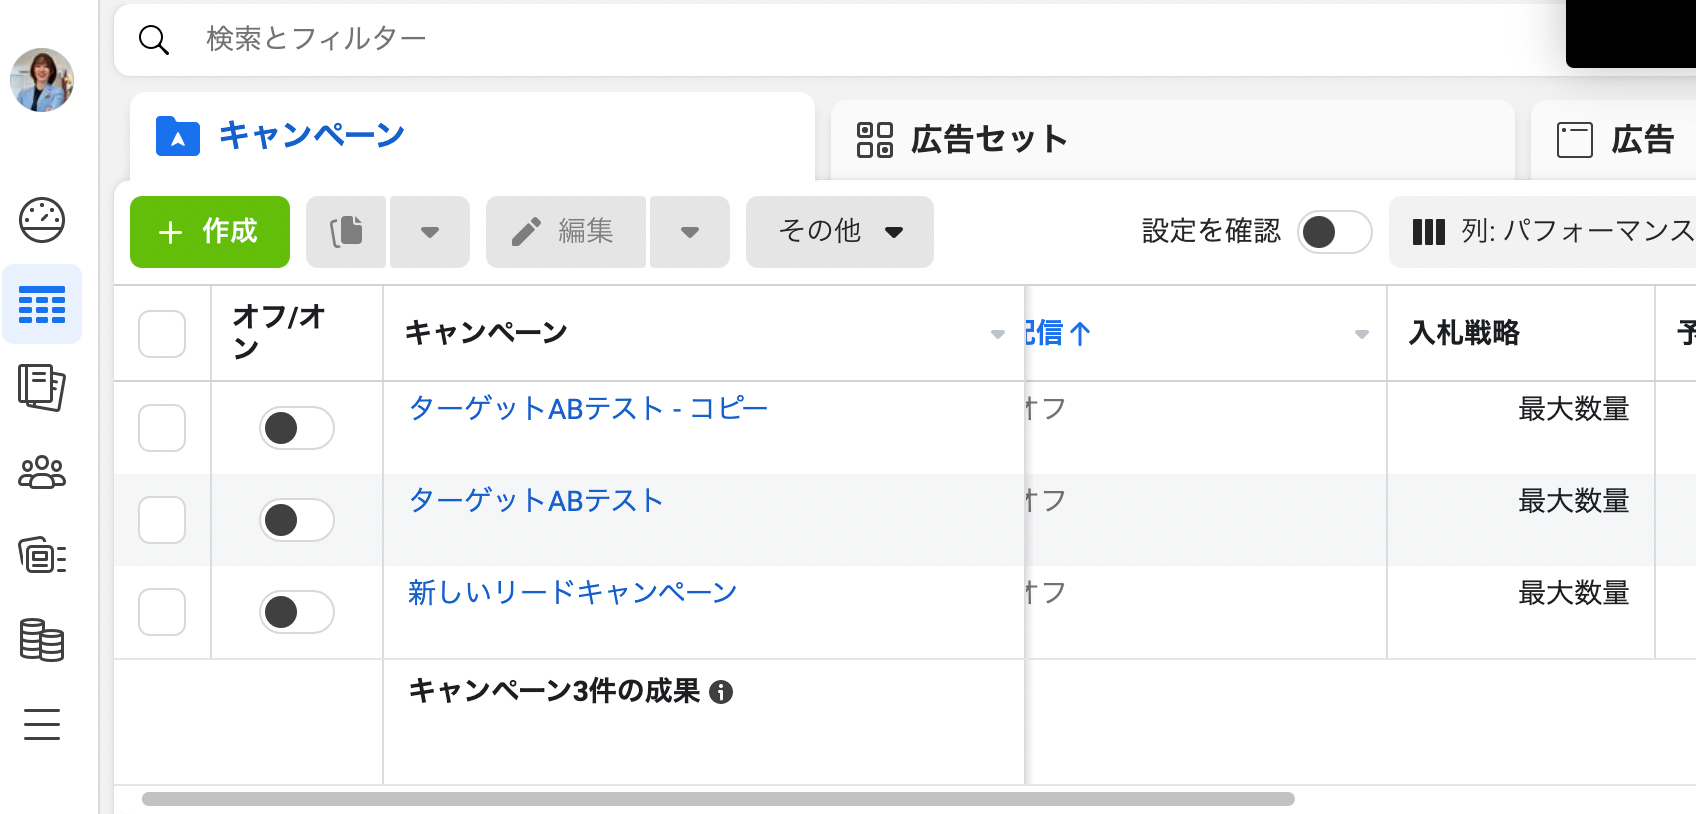
Task: Click the 検索とフィルター search field
Action: coord(840,40)
